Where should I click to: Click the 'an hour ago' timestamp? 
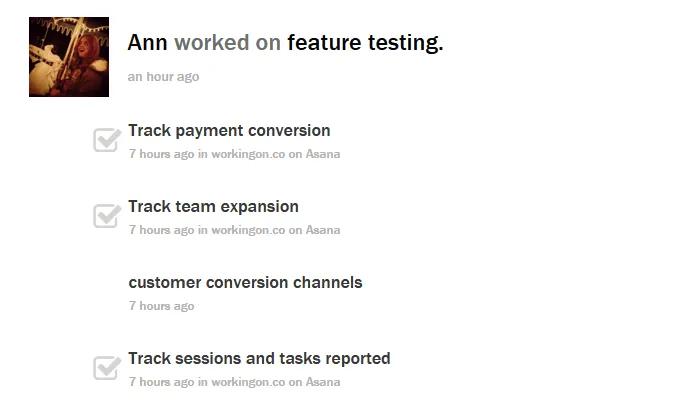point(163,77)
